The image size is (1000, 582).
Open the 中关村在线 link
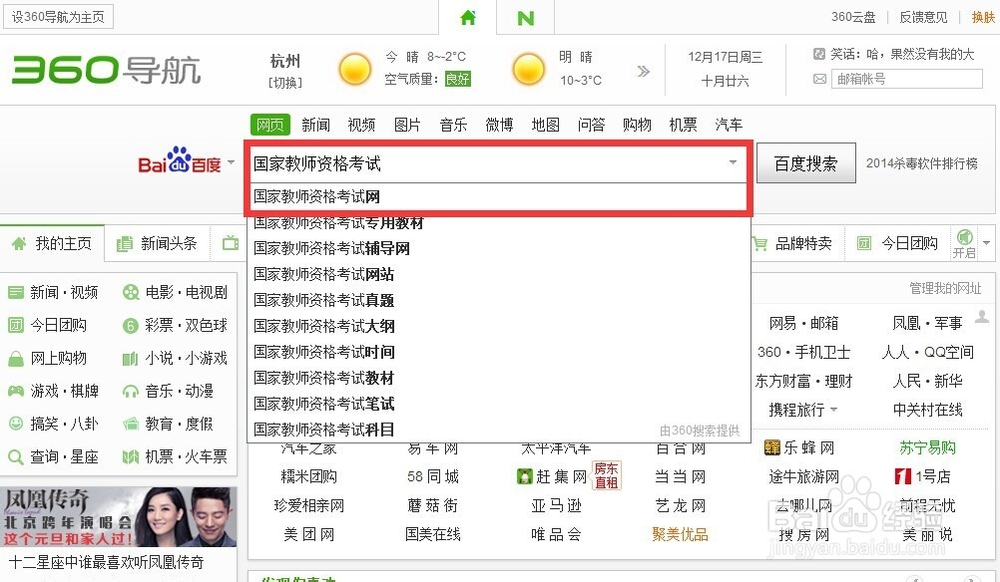coord(928,409)
